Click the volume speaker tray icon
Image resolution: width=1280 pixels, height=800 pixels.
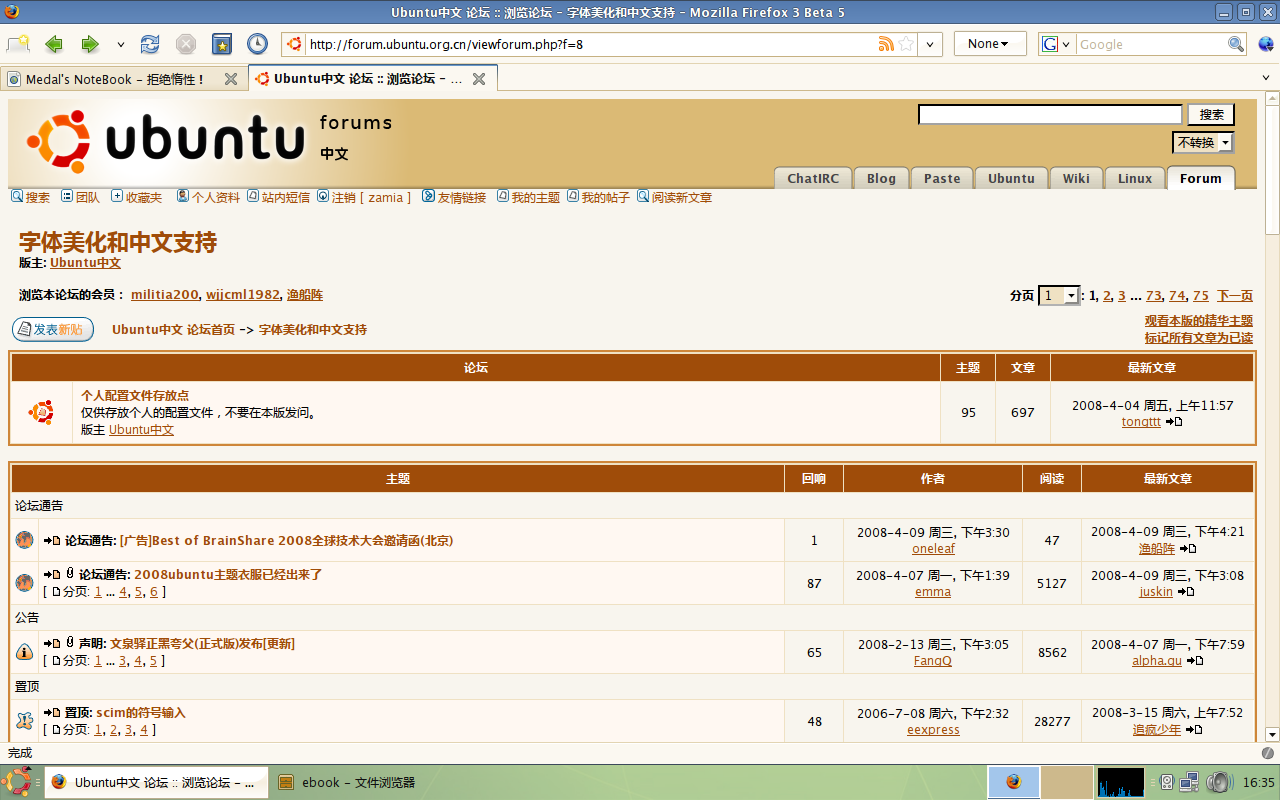click(x=1219, y=782)
